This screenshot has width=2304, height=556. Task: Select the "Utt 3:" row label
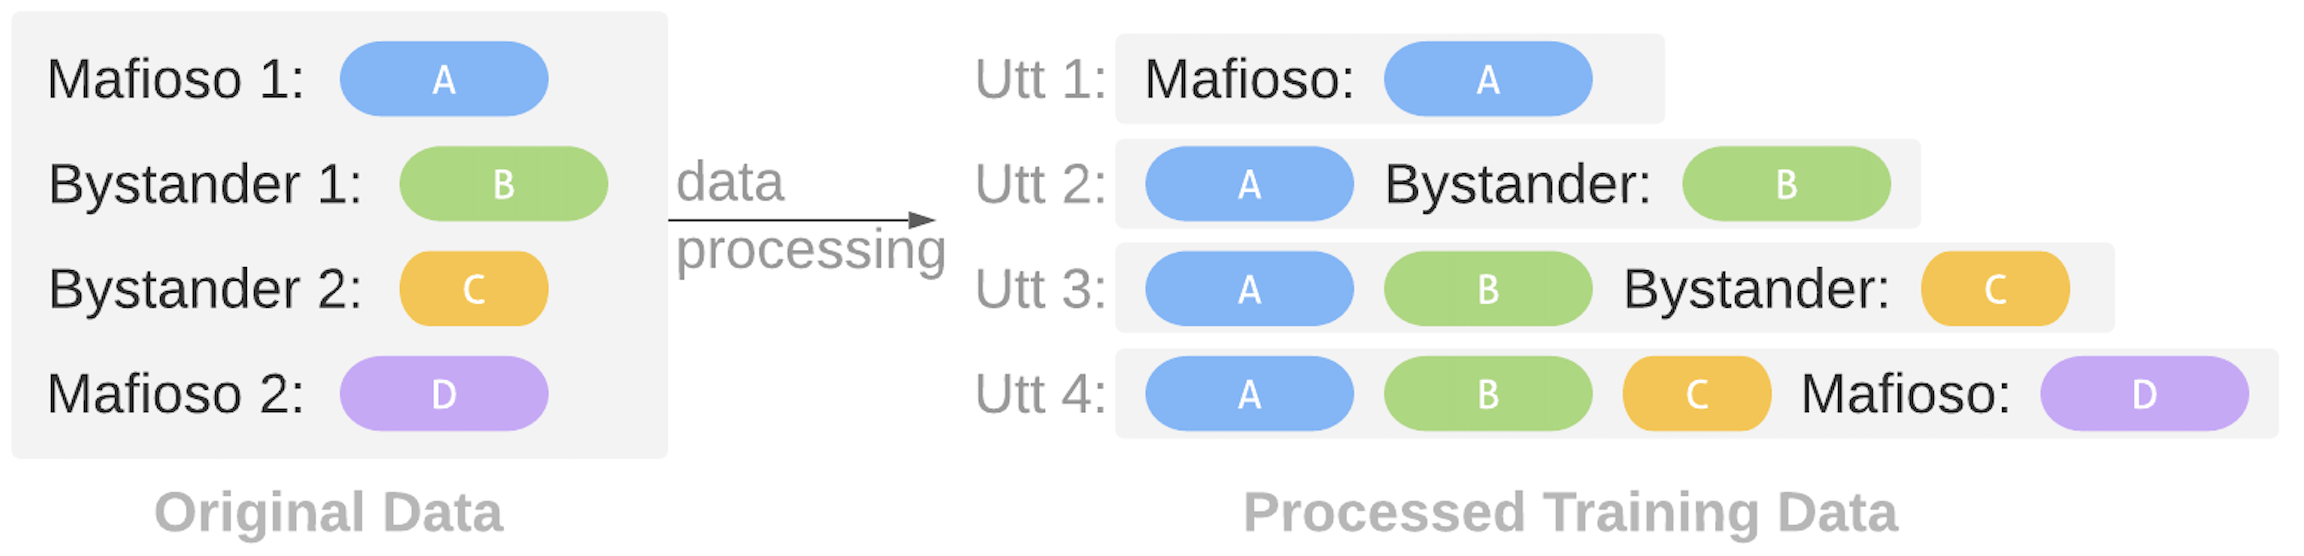coord(1040,289)
